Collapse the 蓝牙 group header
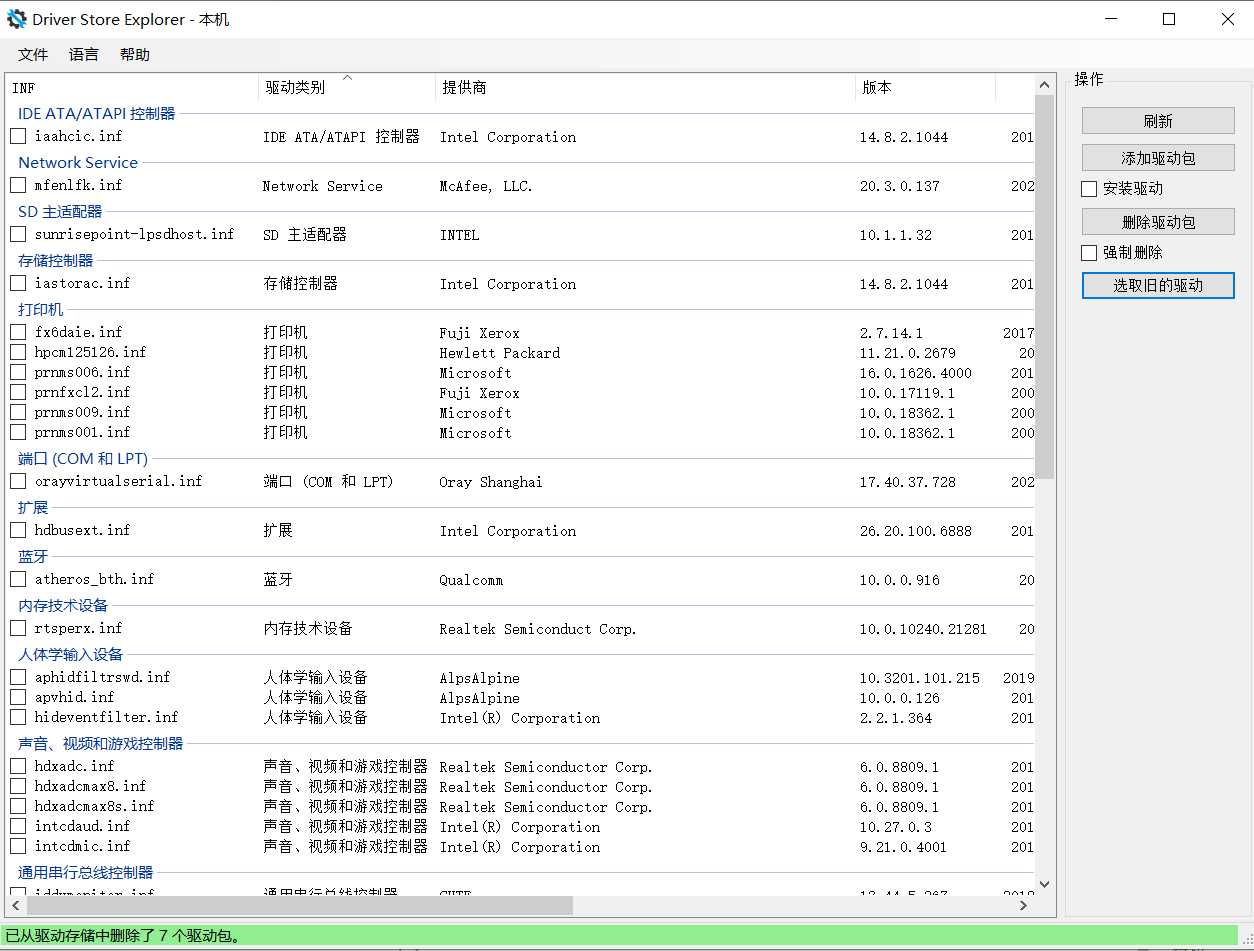The width and height of the screenshot is (1254, 951). (33, 556)
